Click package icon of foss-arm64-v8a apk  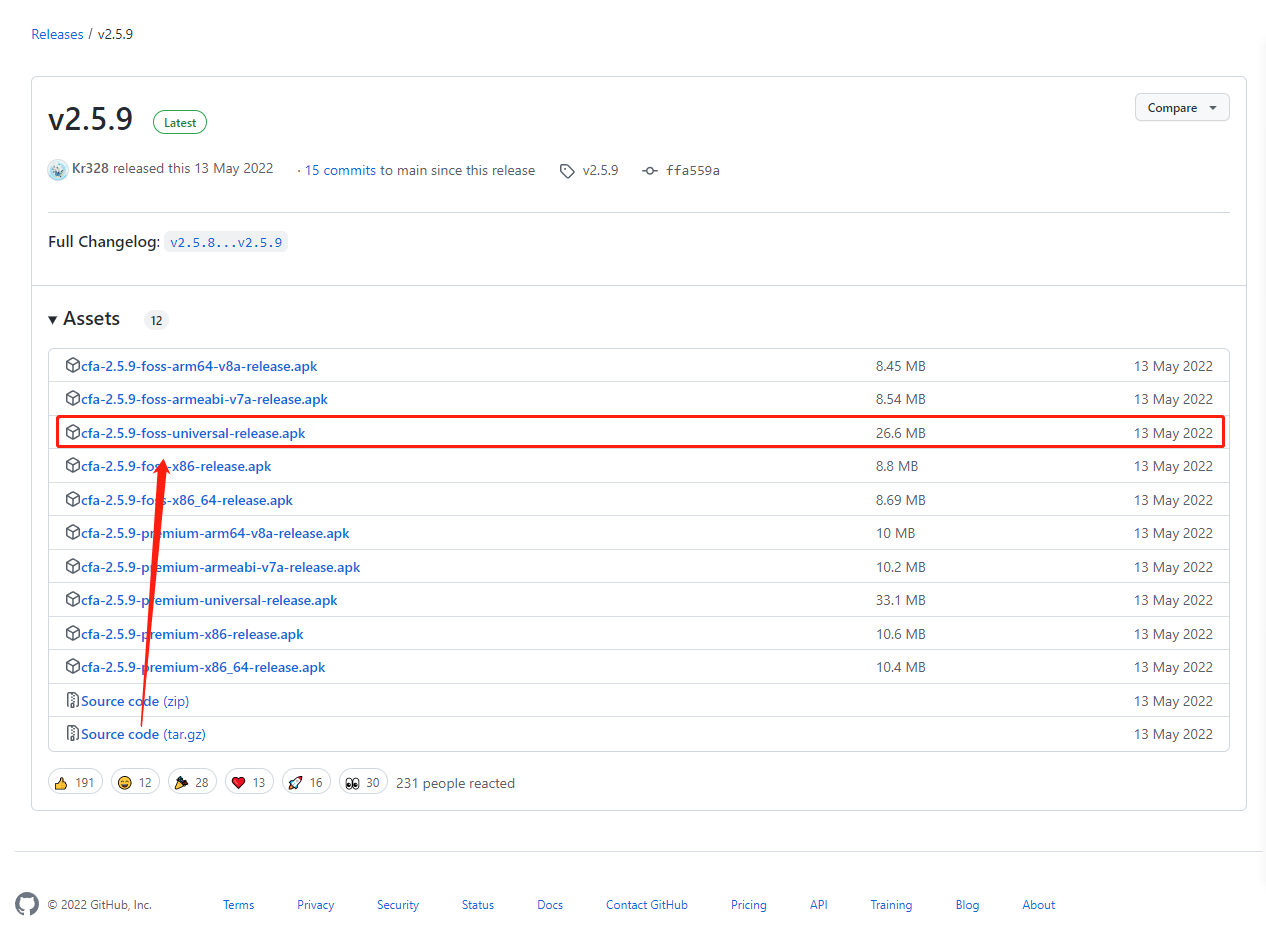[x=73, y=366]
